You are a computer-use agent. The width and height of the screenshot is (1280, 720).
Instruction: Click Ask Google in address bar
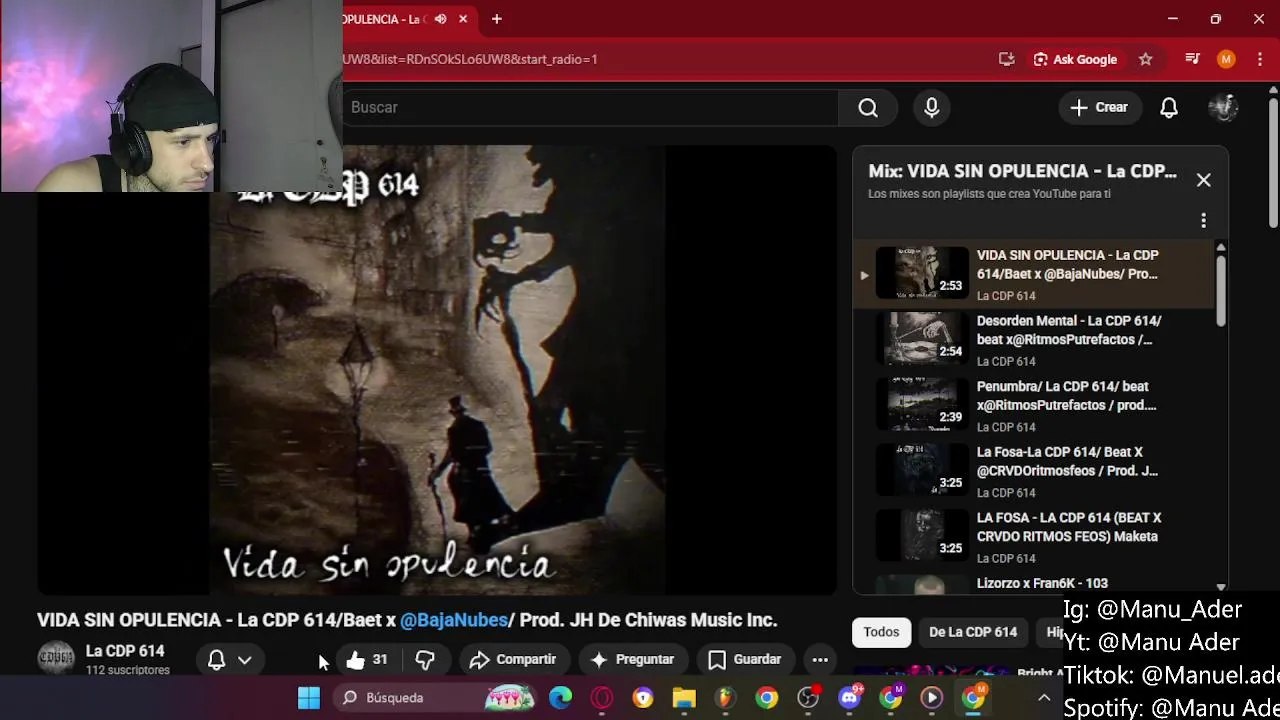[x=1075, y=59]
